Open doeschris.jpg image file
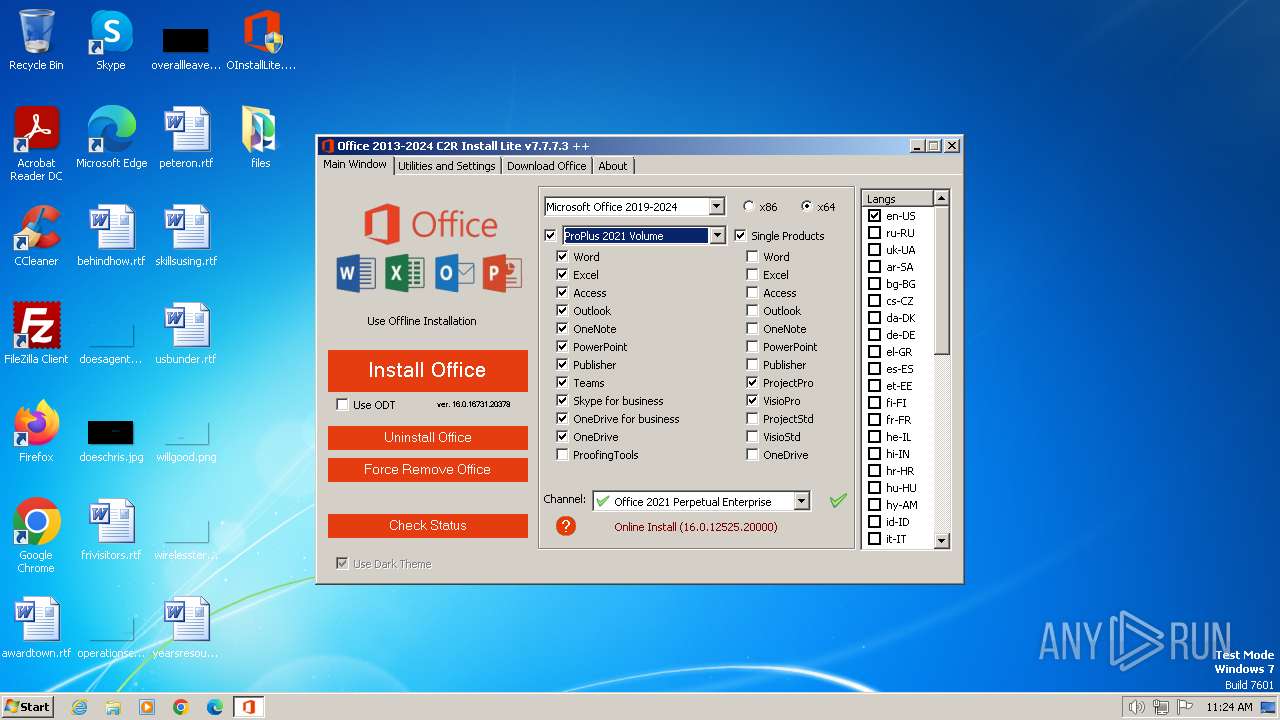Screen dimensions: 1280x720 (111, 440)
